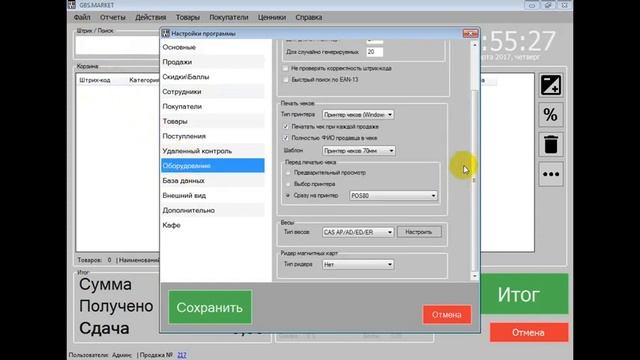Open the Товары menu
Screen dimensions: 640x360
pos(188,17)
